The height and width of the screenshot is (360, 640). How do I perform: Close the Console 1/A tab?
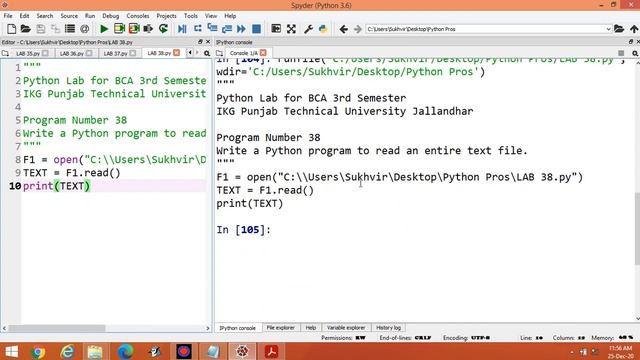pos(263,53)
